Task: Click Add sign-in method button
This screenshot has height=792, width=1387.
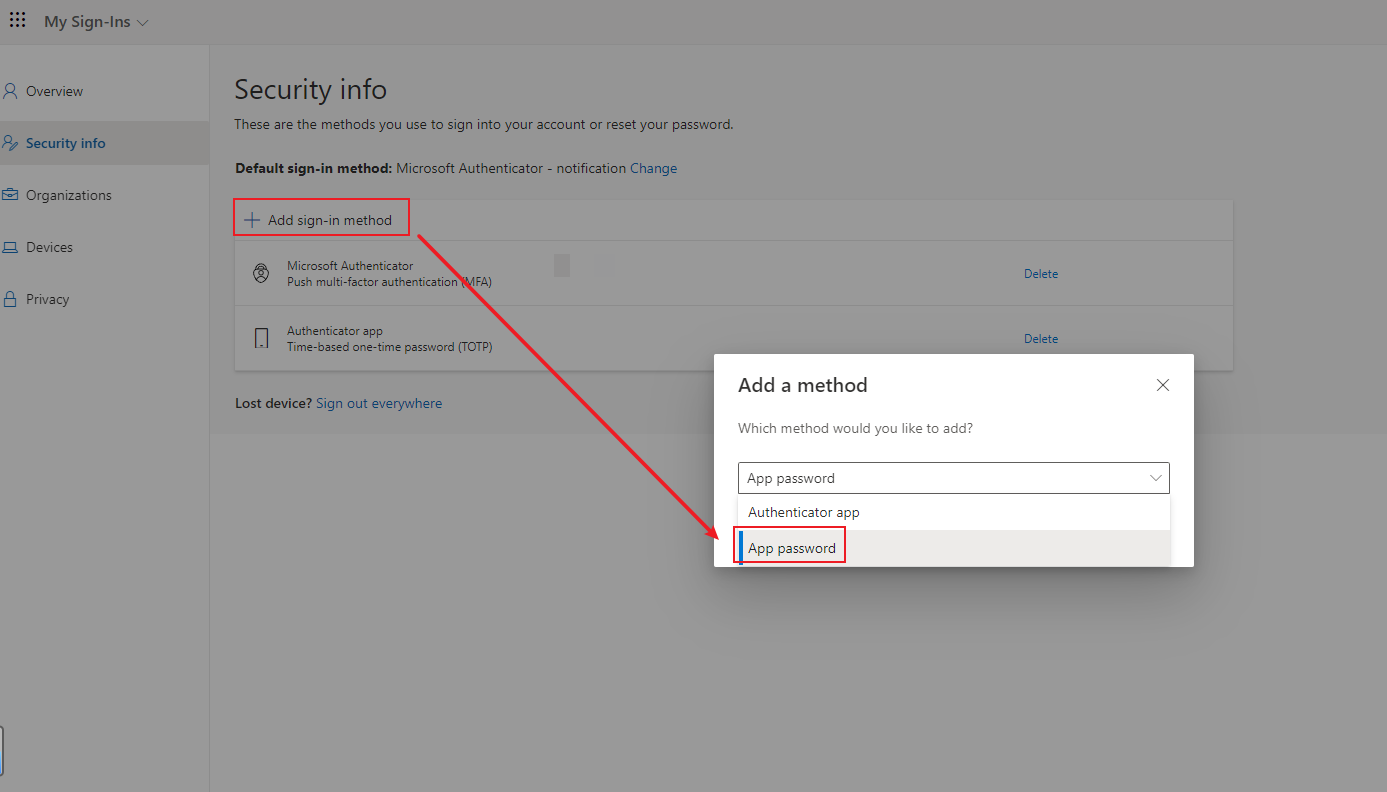Action: (321, 220)
